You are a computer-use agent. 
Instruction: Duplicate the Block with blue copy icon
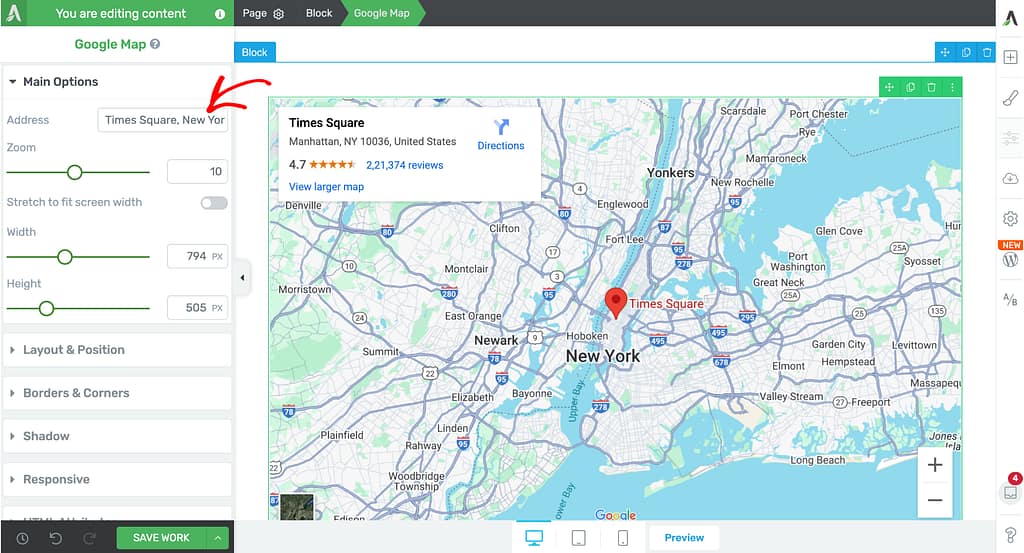tap(966, 52)
